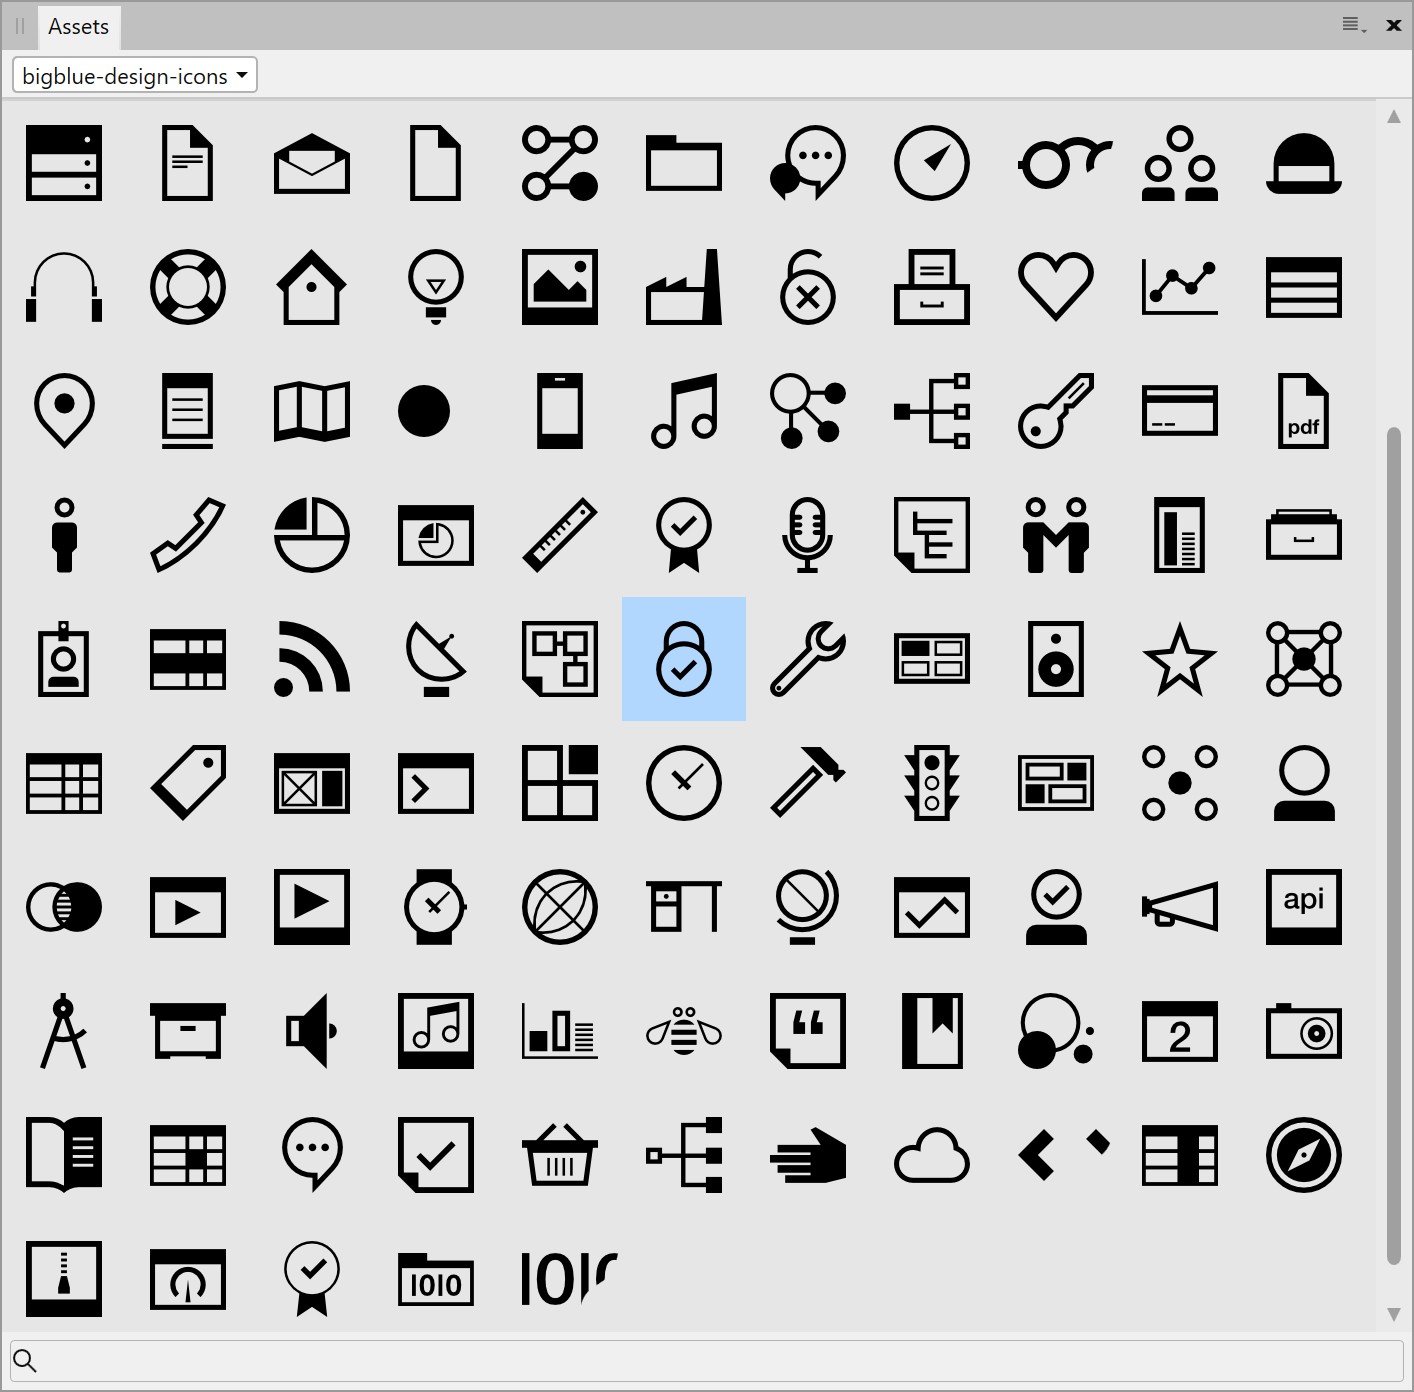Switch to the Assets tab
Image resolution: width=1414 pixels, height=1392 pixels.
pyautogui.click(x=78, y=27)
